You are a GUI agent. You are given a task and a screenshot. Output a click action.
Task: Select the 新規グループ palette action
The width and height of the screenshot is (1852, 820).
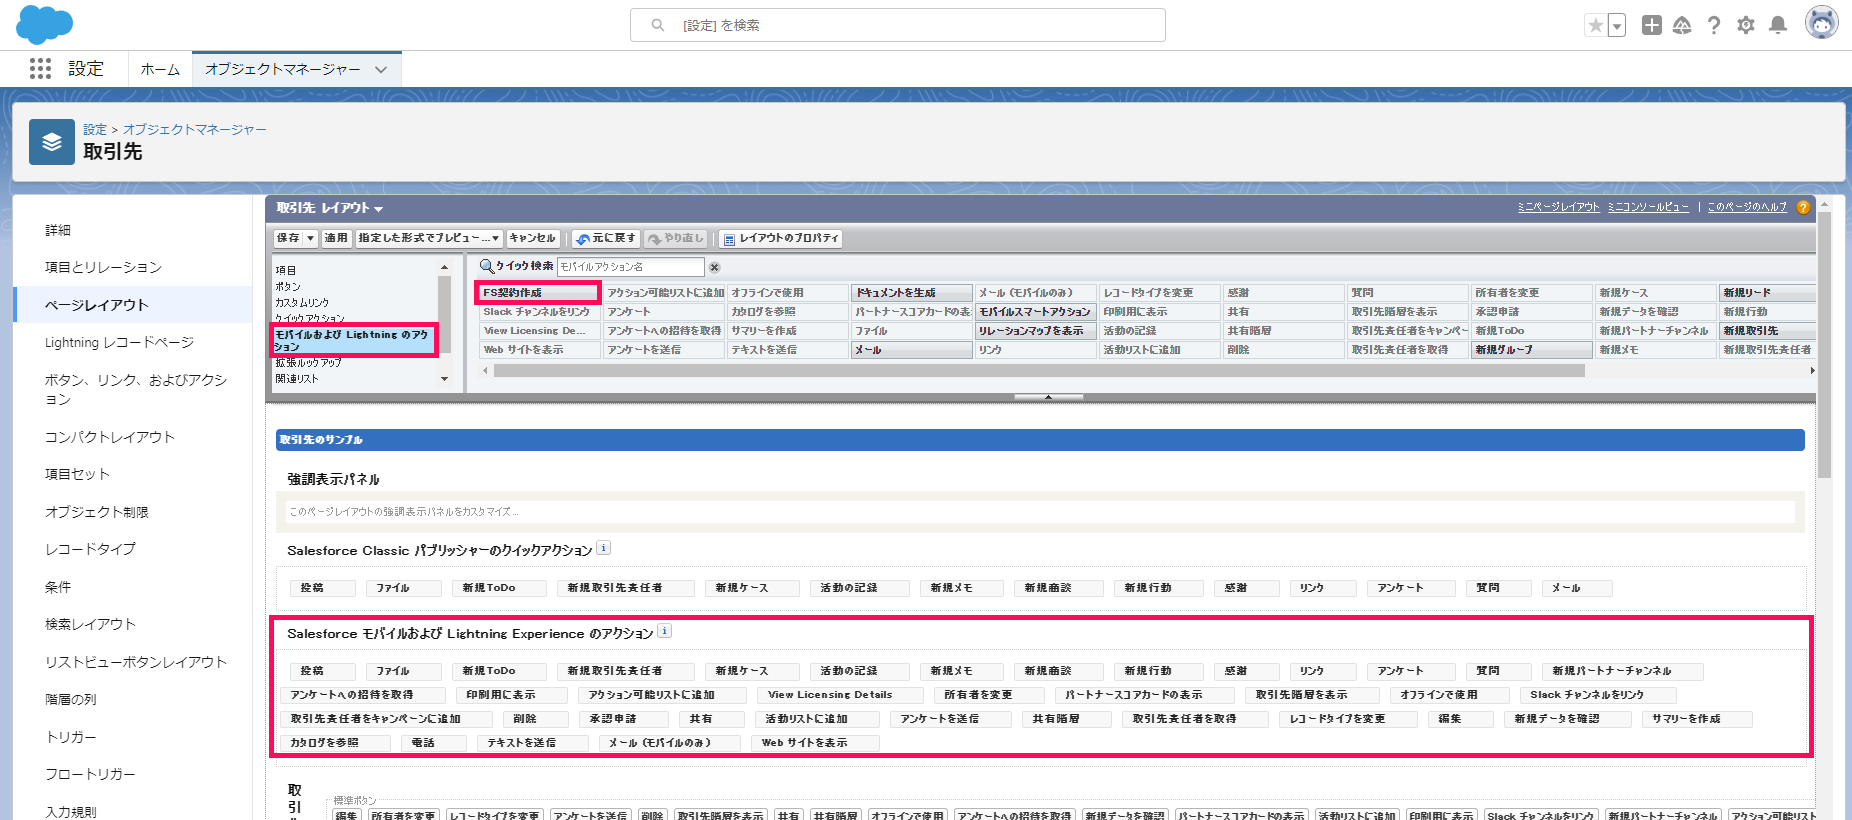[x=1531, y=350]
